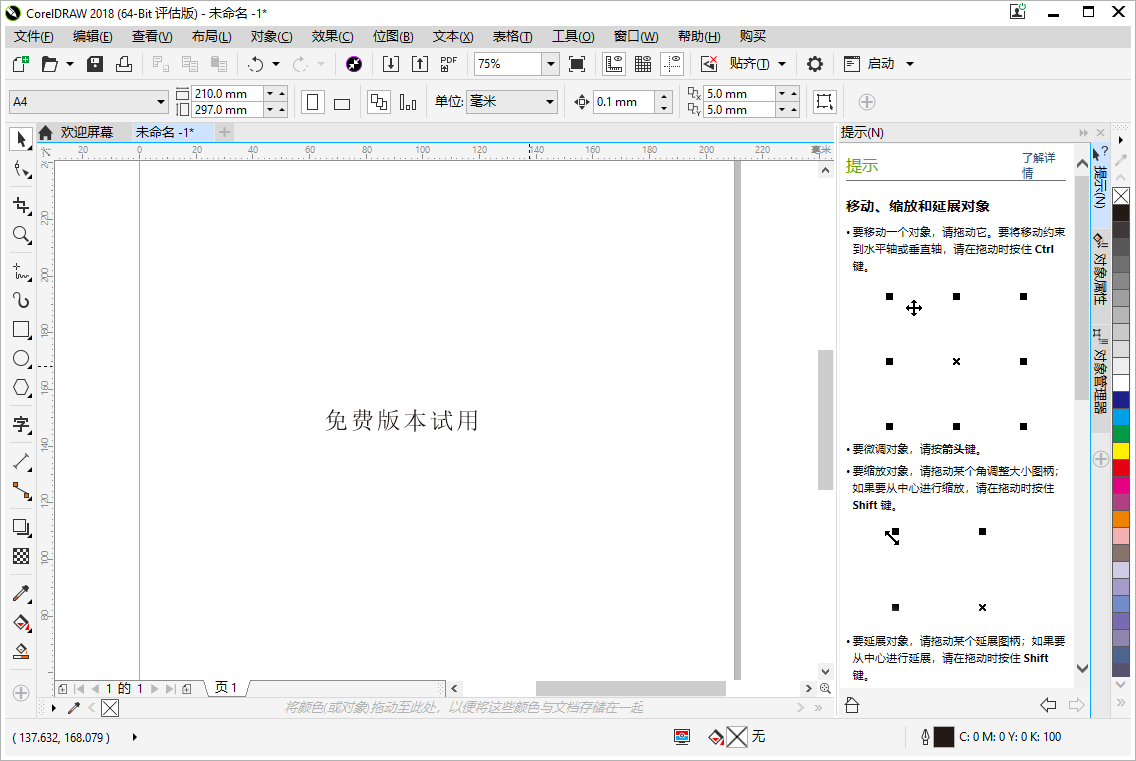Toggle treat as filled button
This screenshot has height=761, width=1136.
pyautogui.click(x=824, y=101)
